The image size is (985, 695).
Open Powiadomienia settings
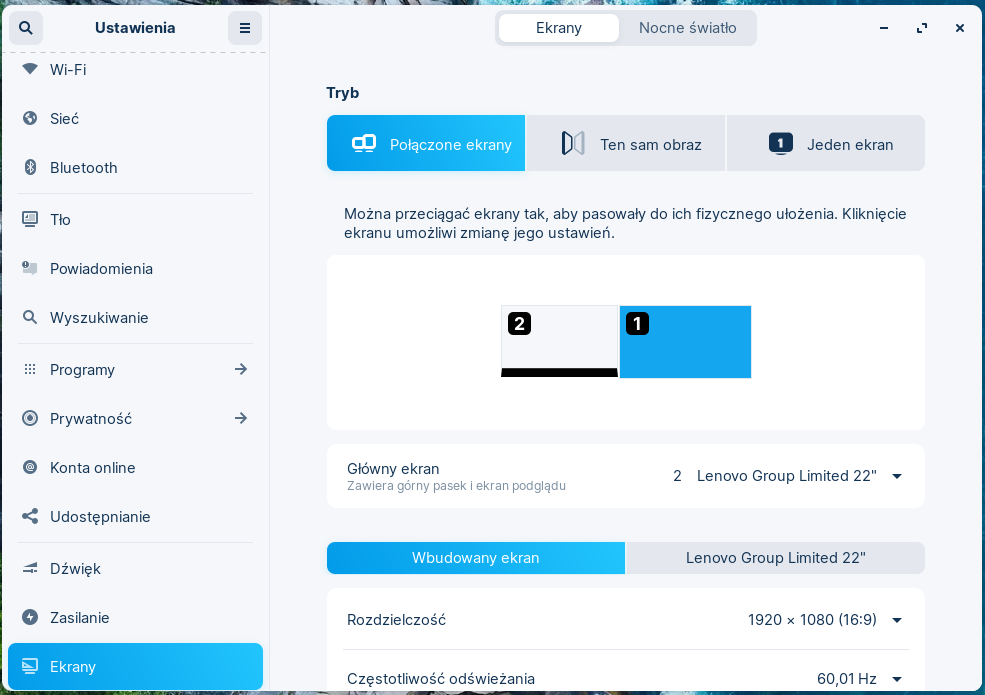(x=135, y=268)
